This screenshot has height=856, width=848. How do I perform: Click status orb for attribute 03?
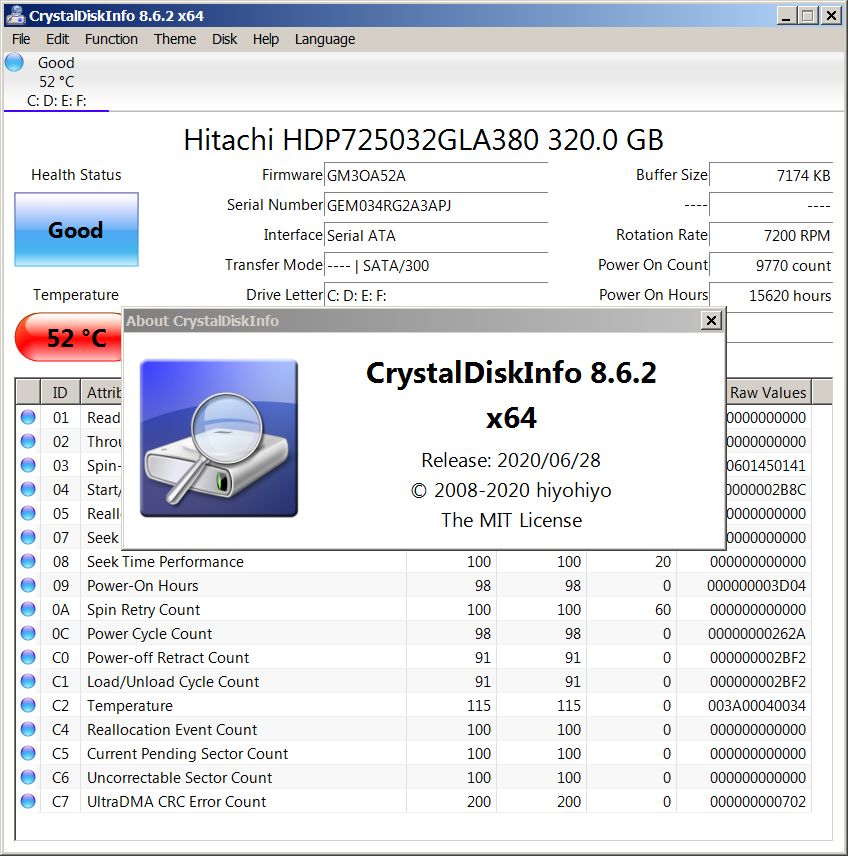(x=28, y=465)
